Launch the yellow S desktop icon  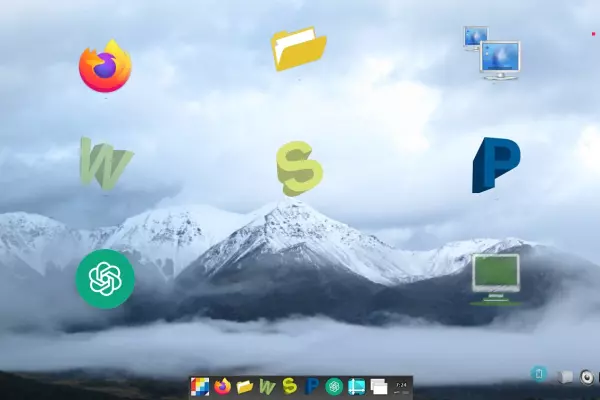[x=300, y=168]
